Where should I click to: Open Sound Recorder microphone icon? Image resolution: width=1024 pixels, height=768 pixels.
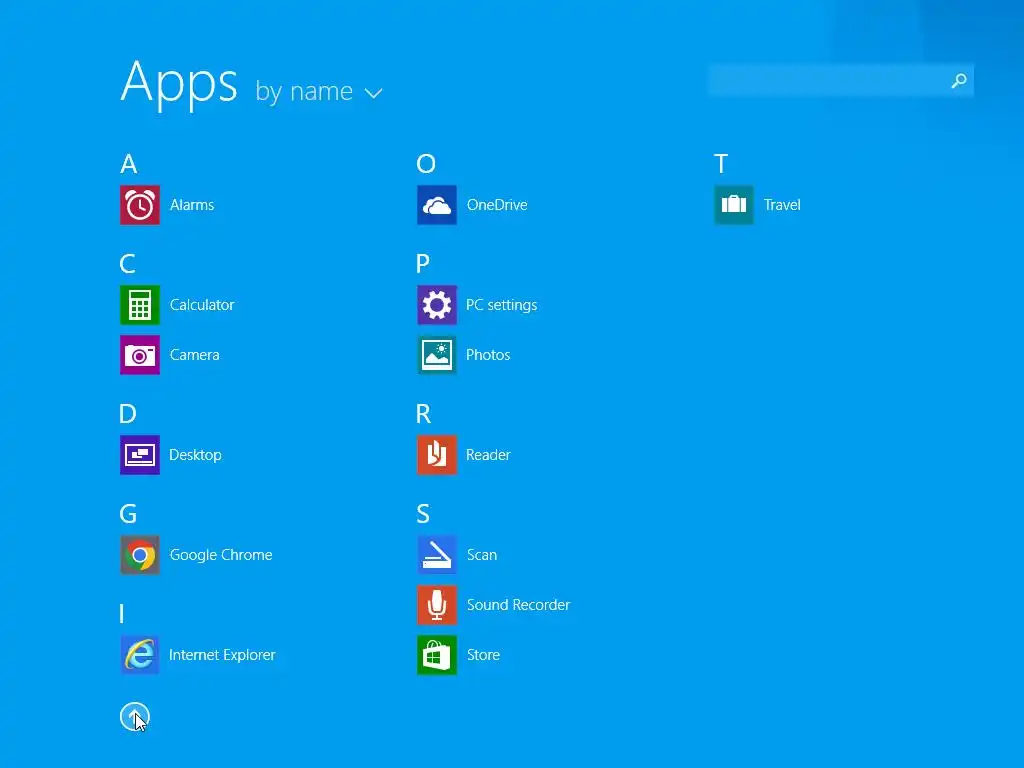437,605
